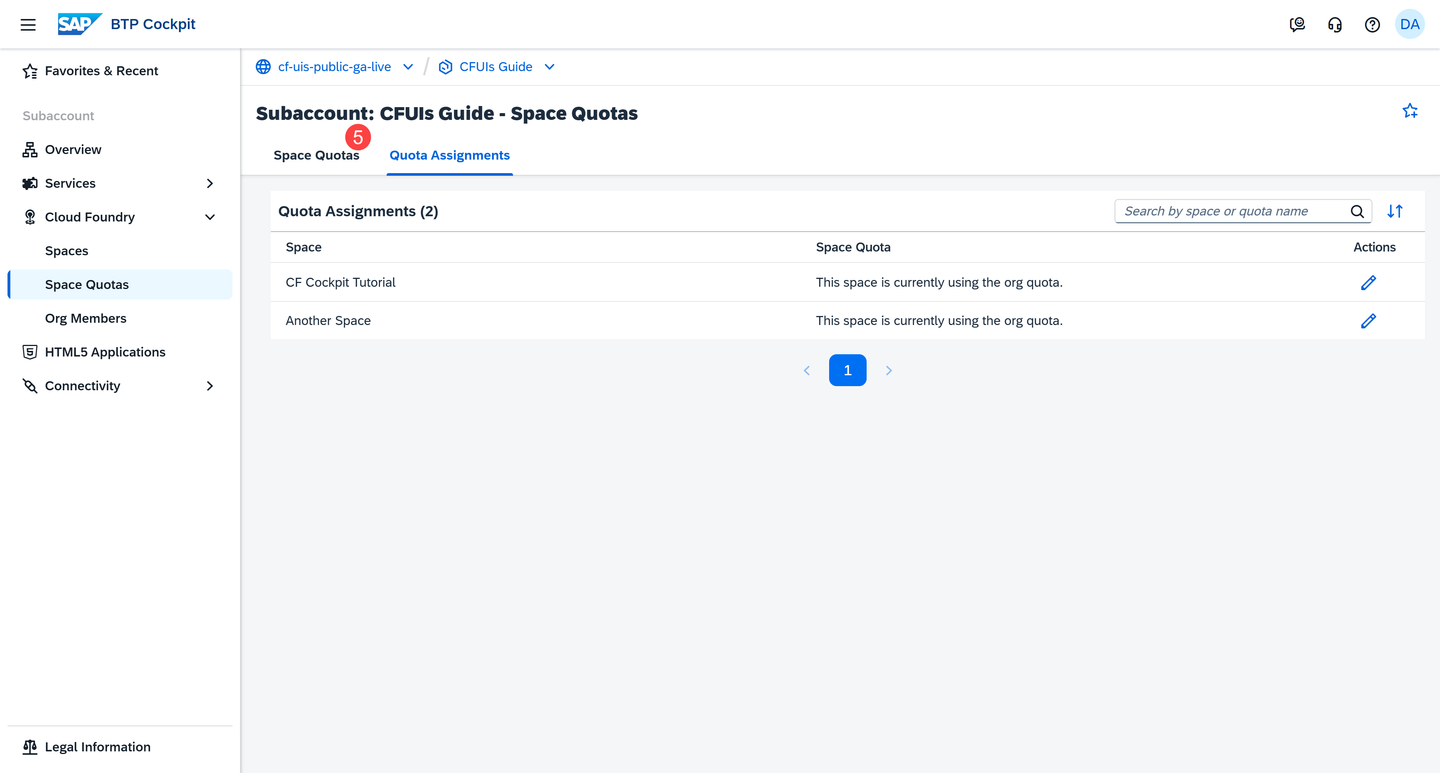
Task: Click the Favorites & Recent star icon
Action: [30, 71]
